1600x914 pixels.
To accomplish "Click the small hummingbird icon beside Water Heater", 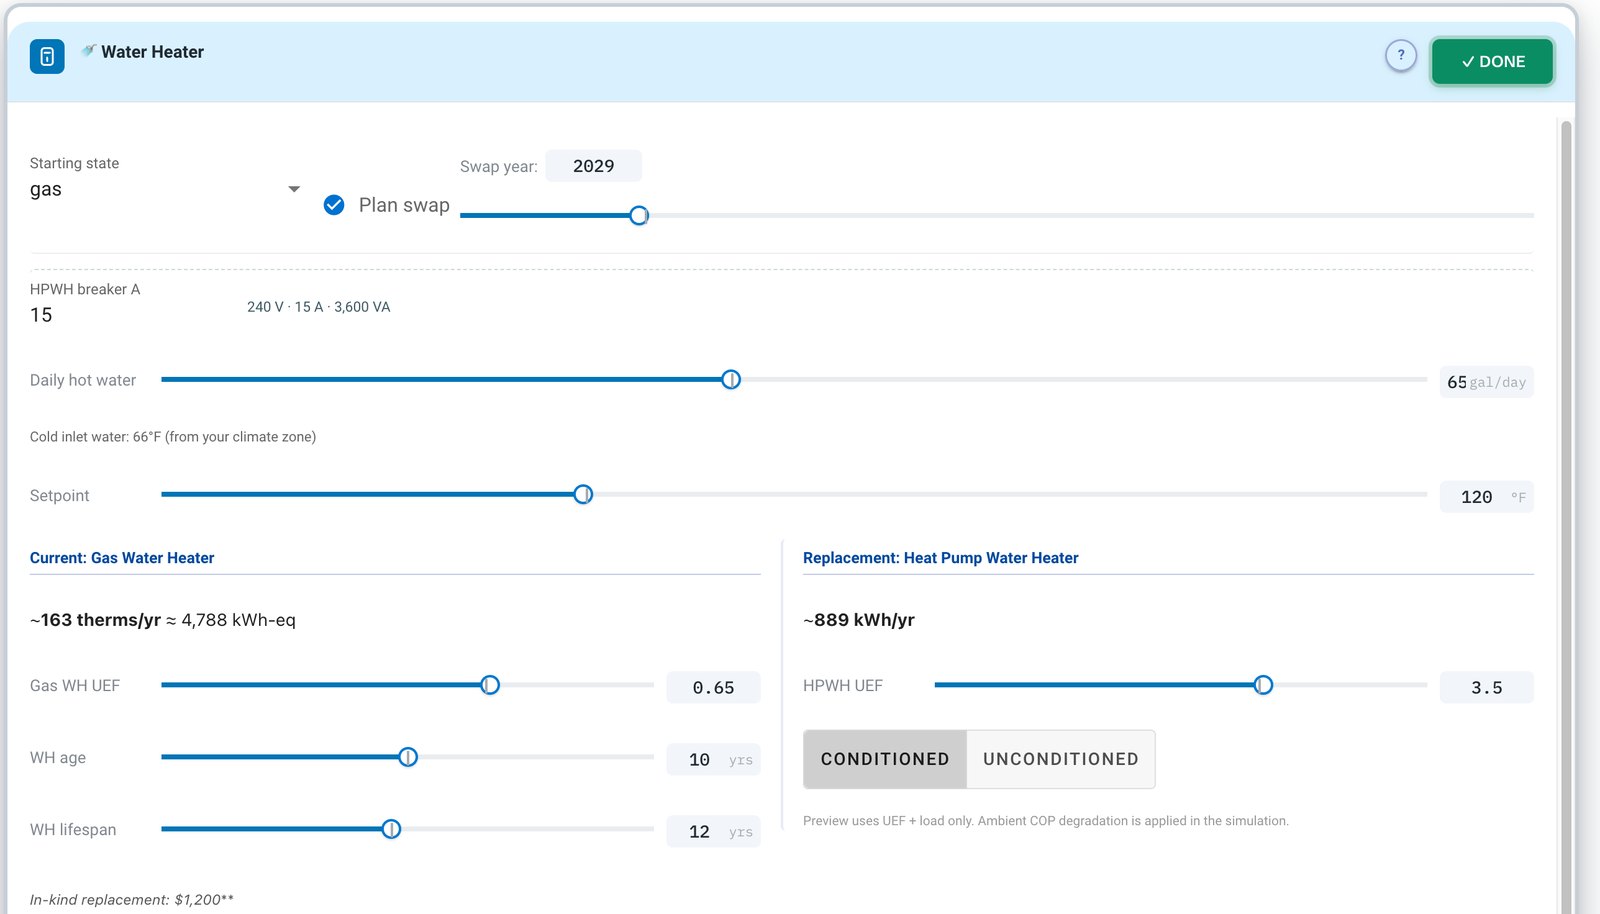I will (x=89, y=51).
